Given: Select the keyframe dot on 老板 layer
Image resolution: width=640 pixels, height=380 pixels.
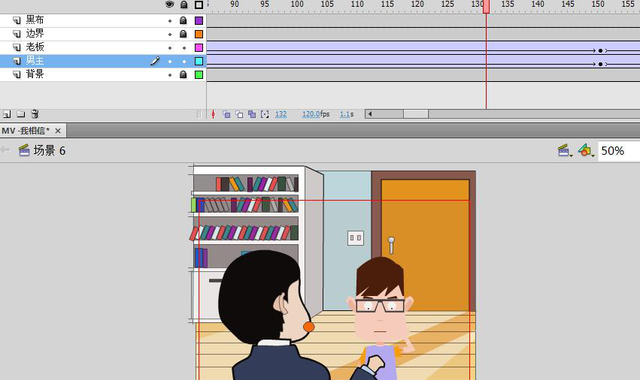Looking at the screenshot, I should click(600, 51).
